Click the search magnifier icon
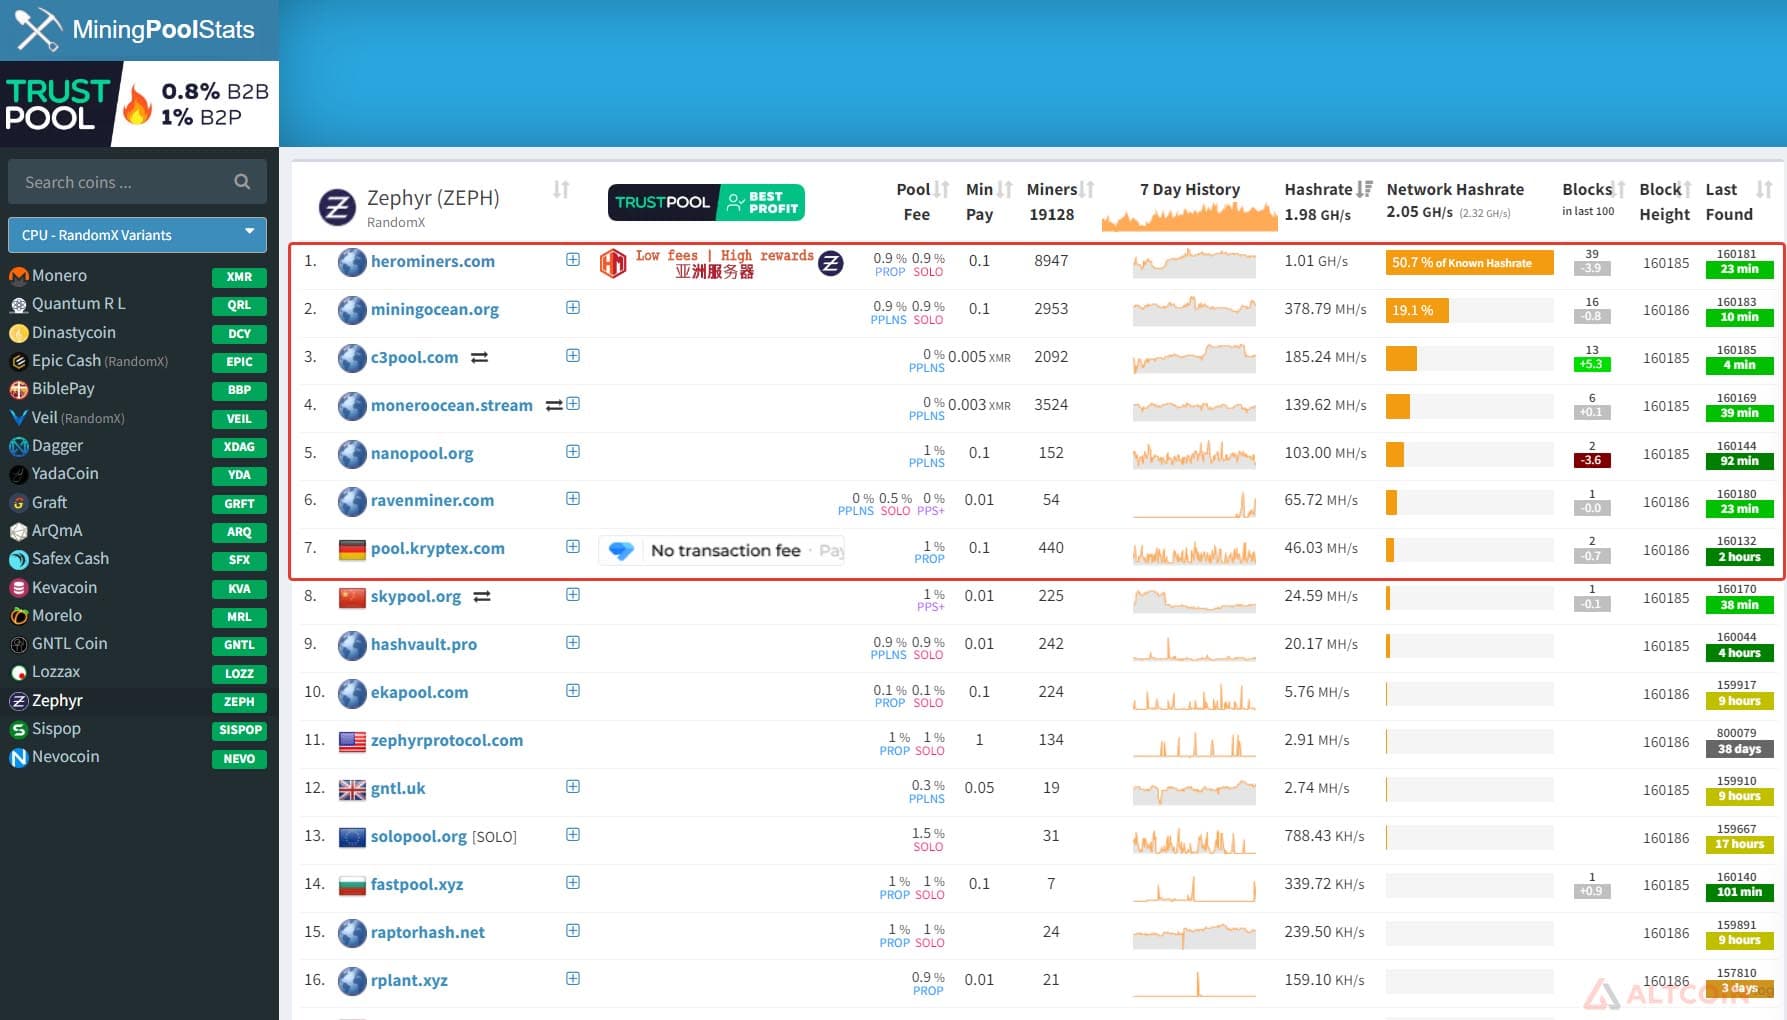This screenshot has height=1020, width=1787. 242,181
